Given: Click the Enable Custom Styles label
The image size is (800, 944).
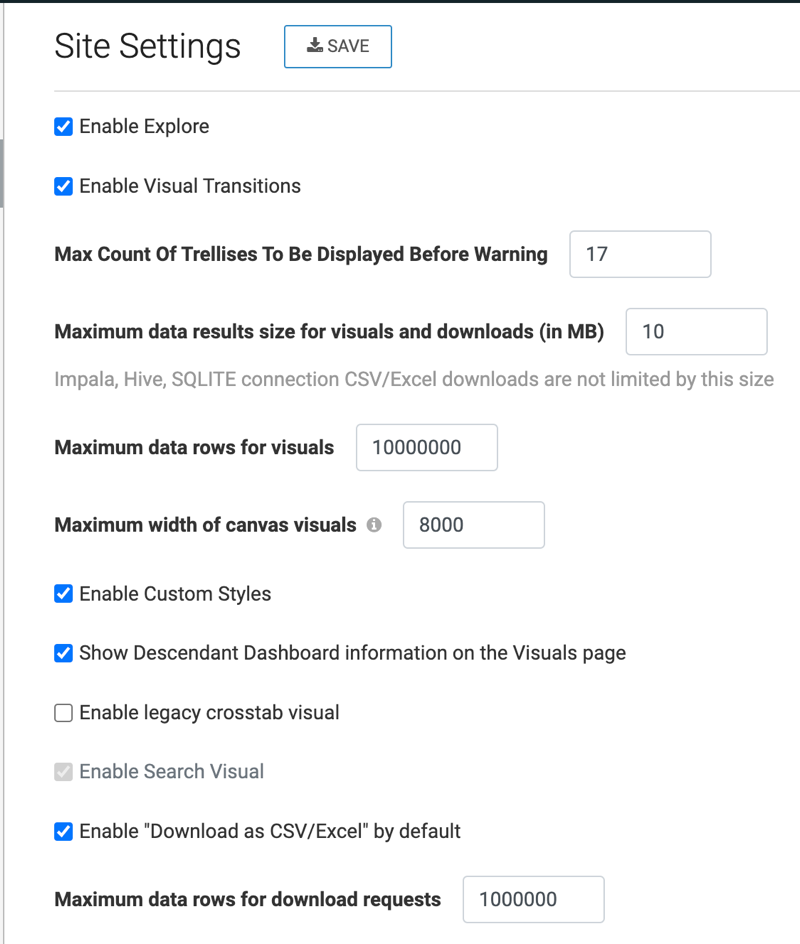Looking at the screenshot, I should tap(175, 594).
